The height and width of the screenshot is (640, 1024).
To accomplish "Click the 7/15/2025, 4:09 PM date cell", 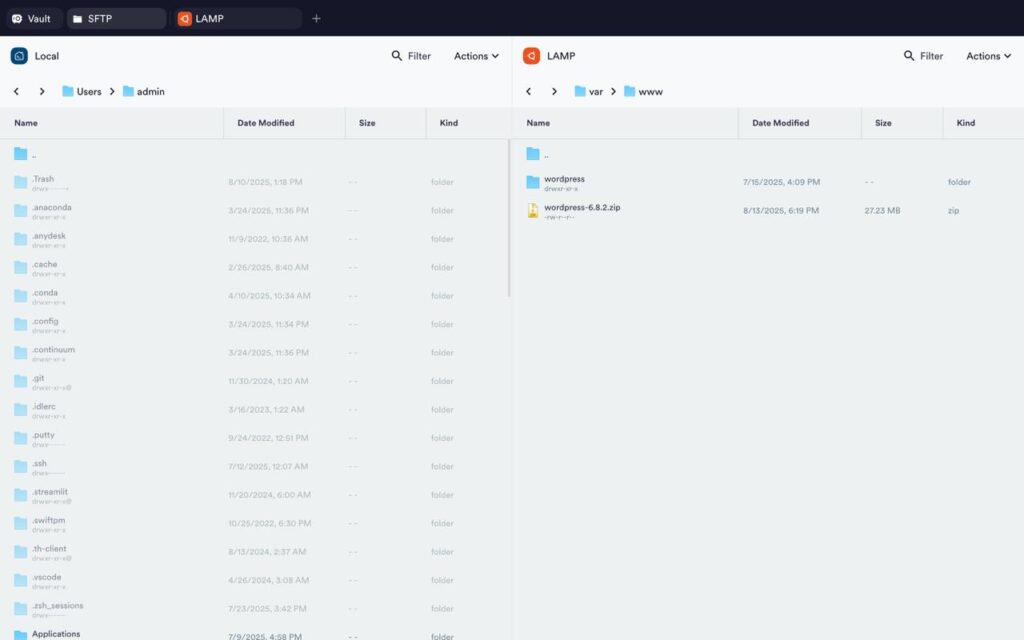I will 781,182.
